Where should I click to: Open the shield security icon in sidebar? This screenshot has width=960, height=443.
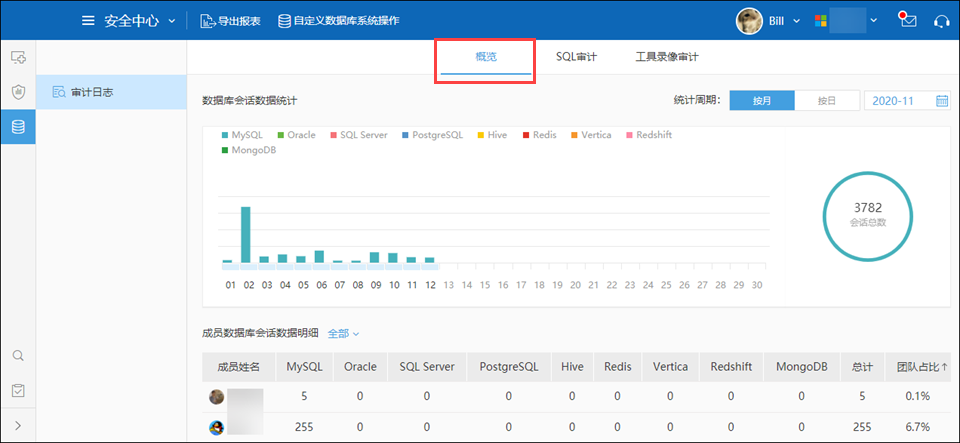pos(18,92)
